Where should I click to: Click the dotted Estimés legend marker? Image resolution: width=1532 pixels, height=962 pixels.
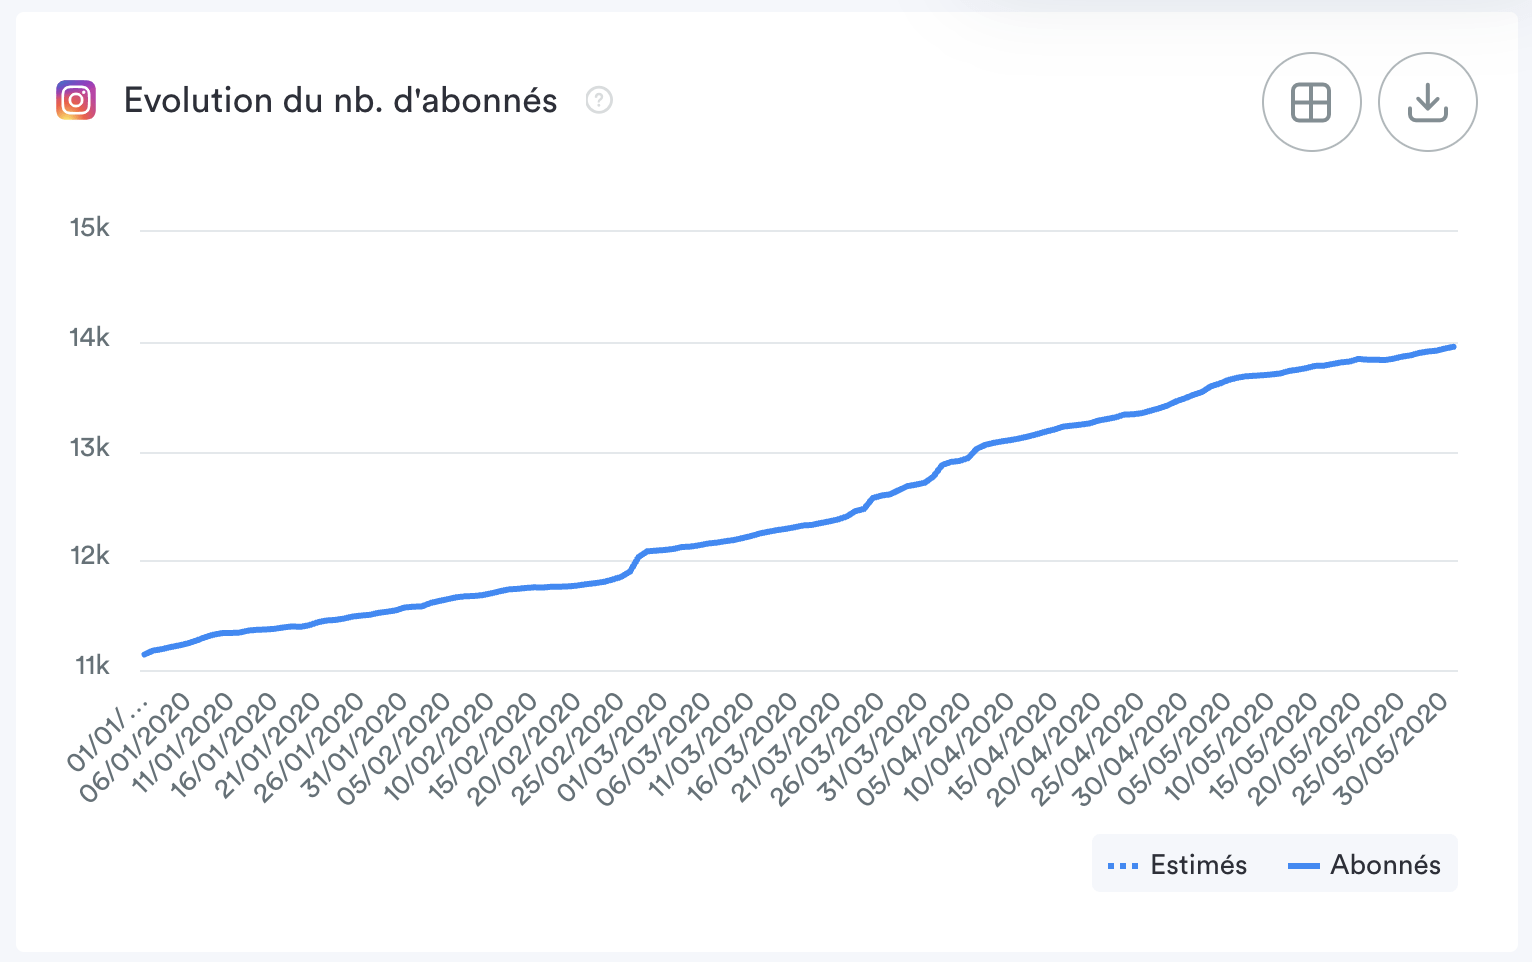tap(1123, 865)
